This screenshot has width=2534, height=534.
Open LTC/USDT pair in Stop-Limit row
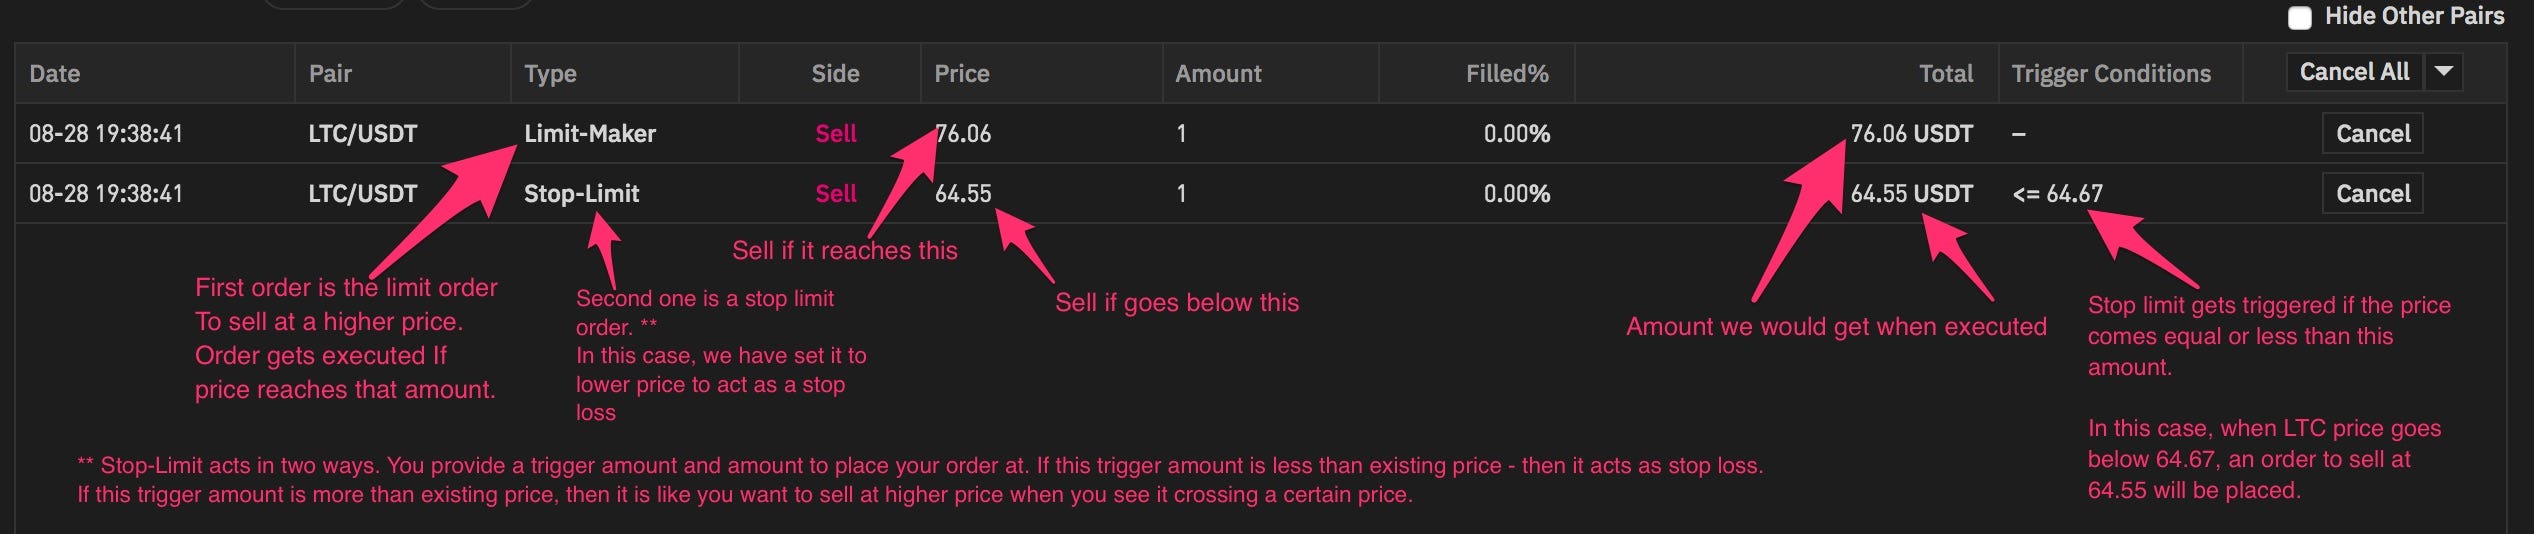click(362, 193)
